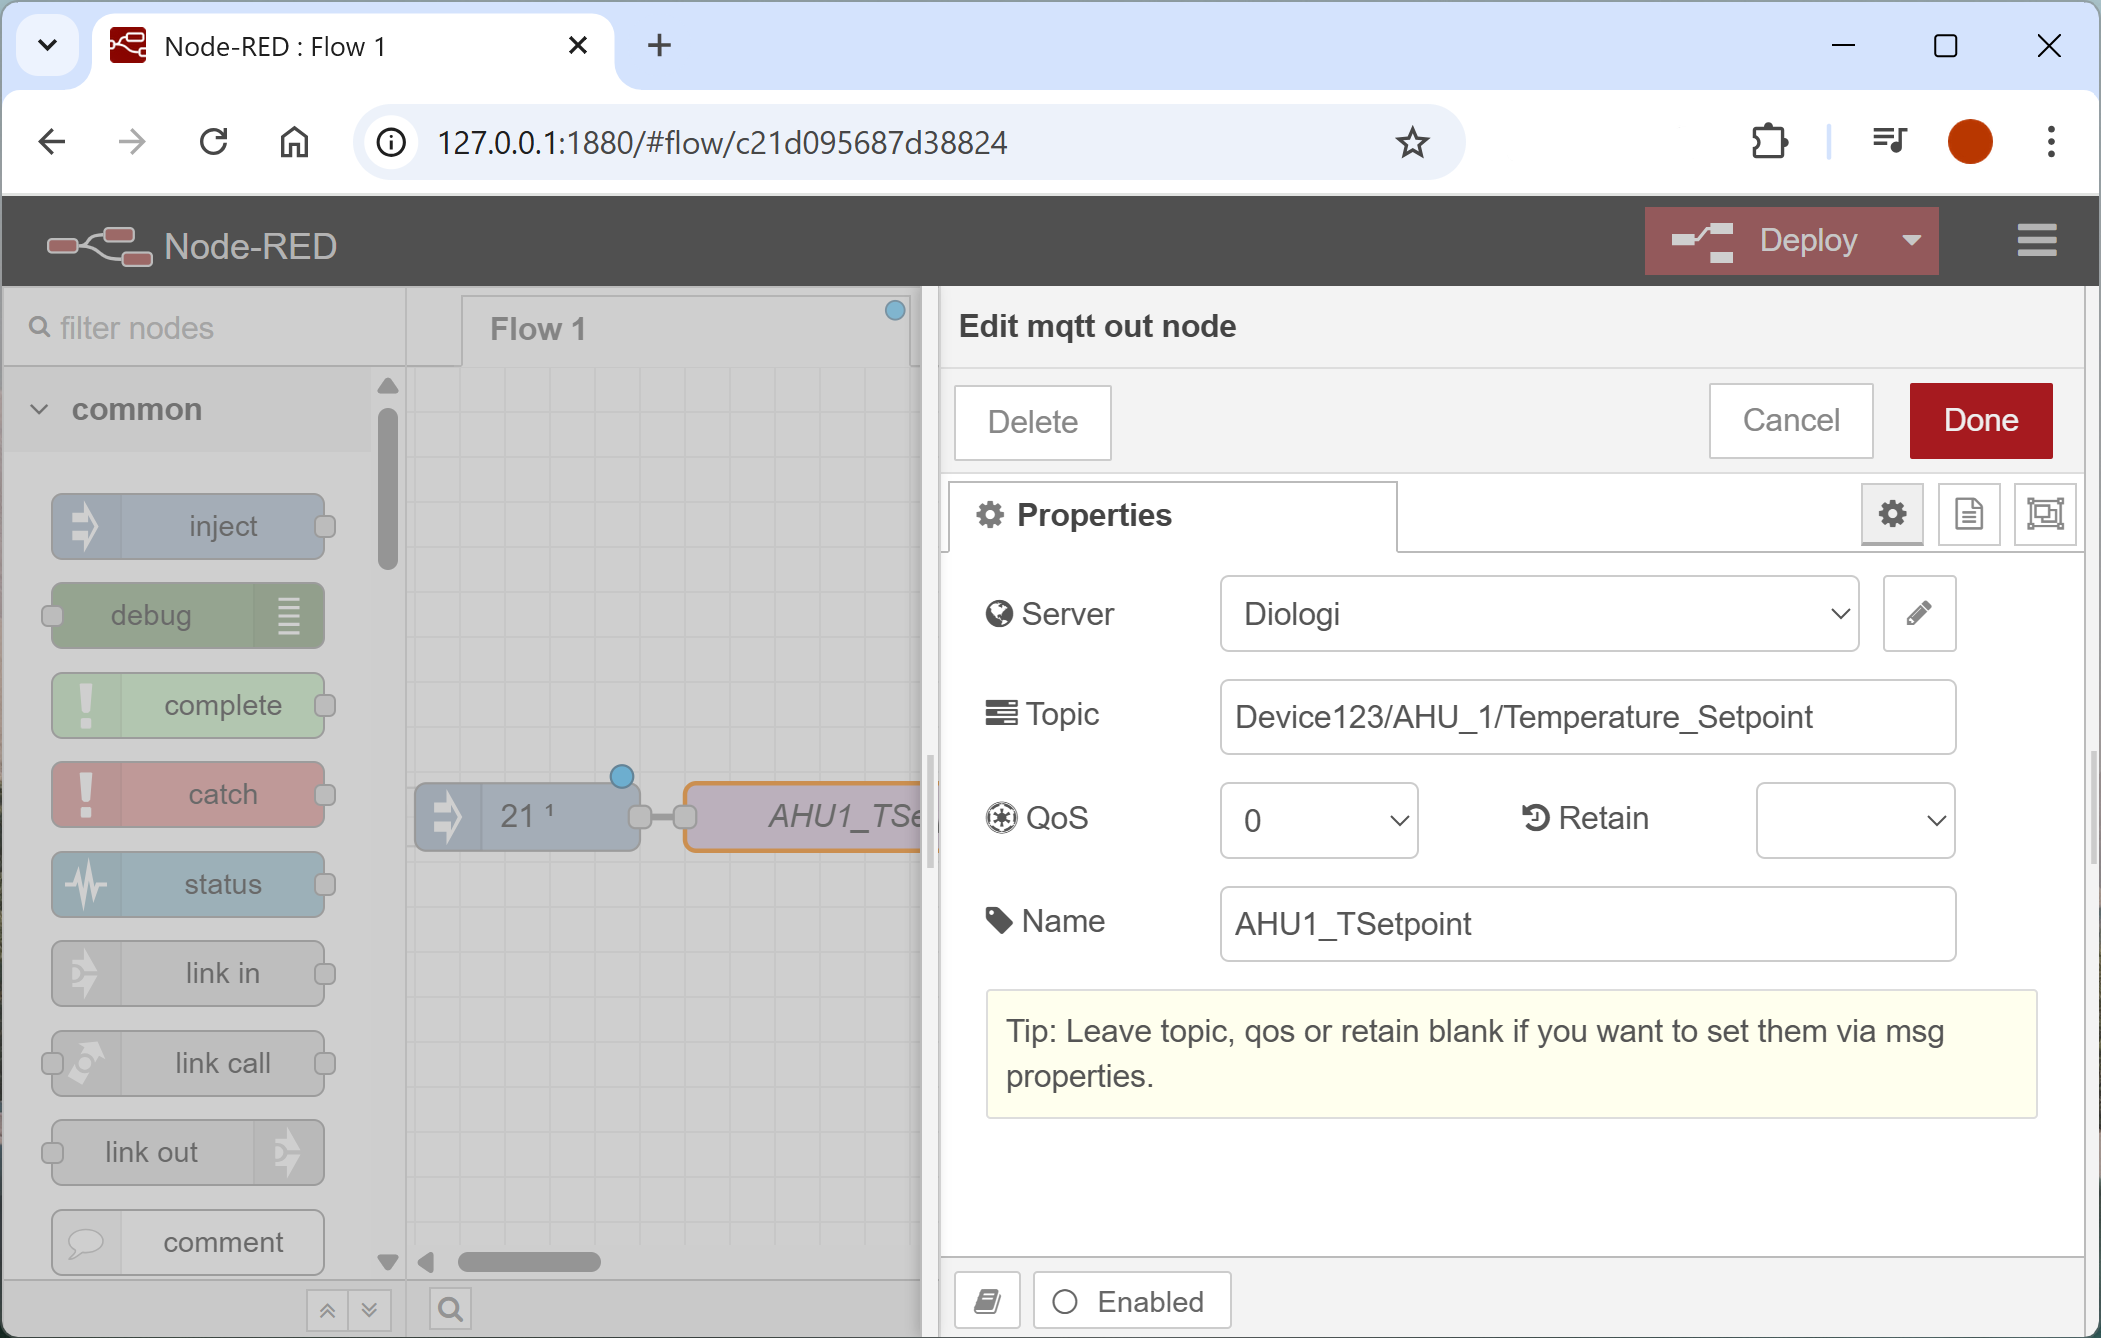This screenshot has width=2101, height=1338.
Task: Select the Flow 1 tab
Action: click(537, 328)
